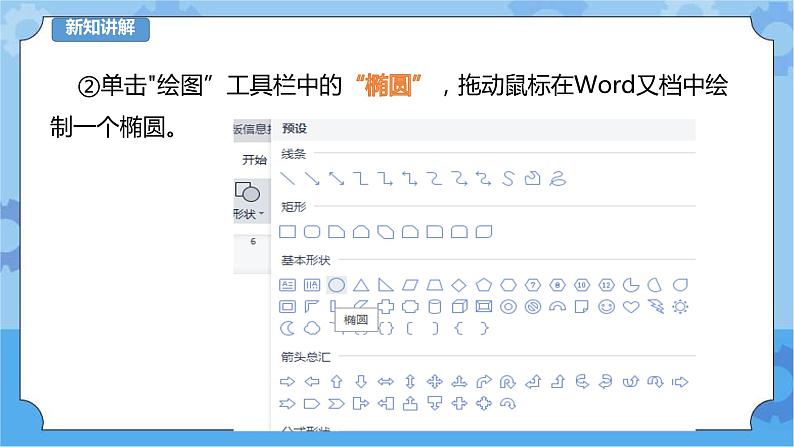Pick the four-way quad arrow
This screenshot has height=447, width=794.
coord(434,382)
